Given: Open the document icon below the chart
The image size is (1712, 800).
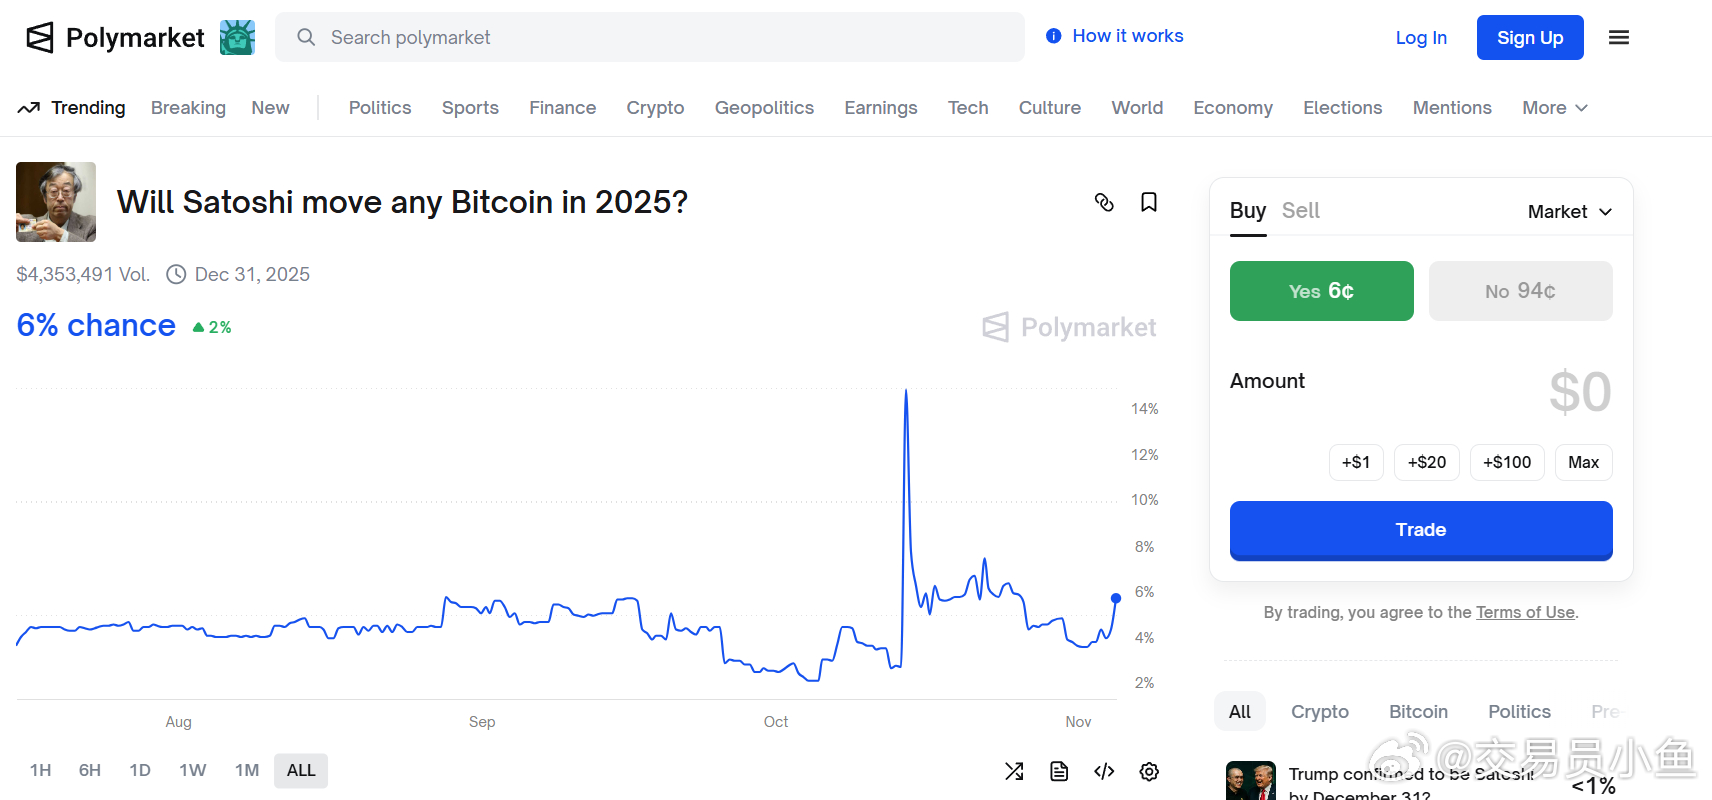Looking at the screenshot, I should (1059, 771).
